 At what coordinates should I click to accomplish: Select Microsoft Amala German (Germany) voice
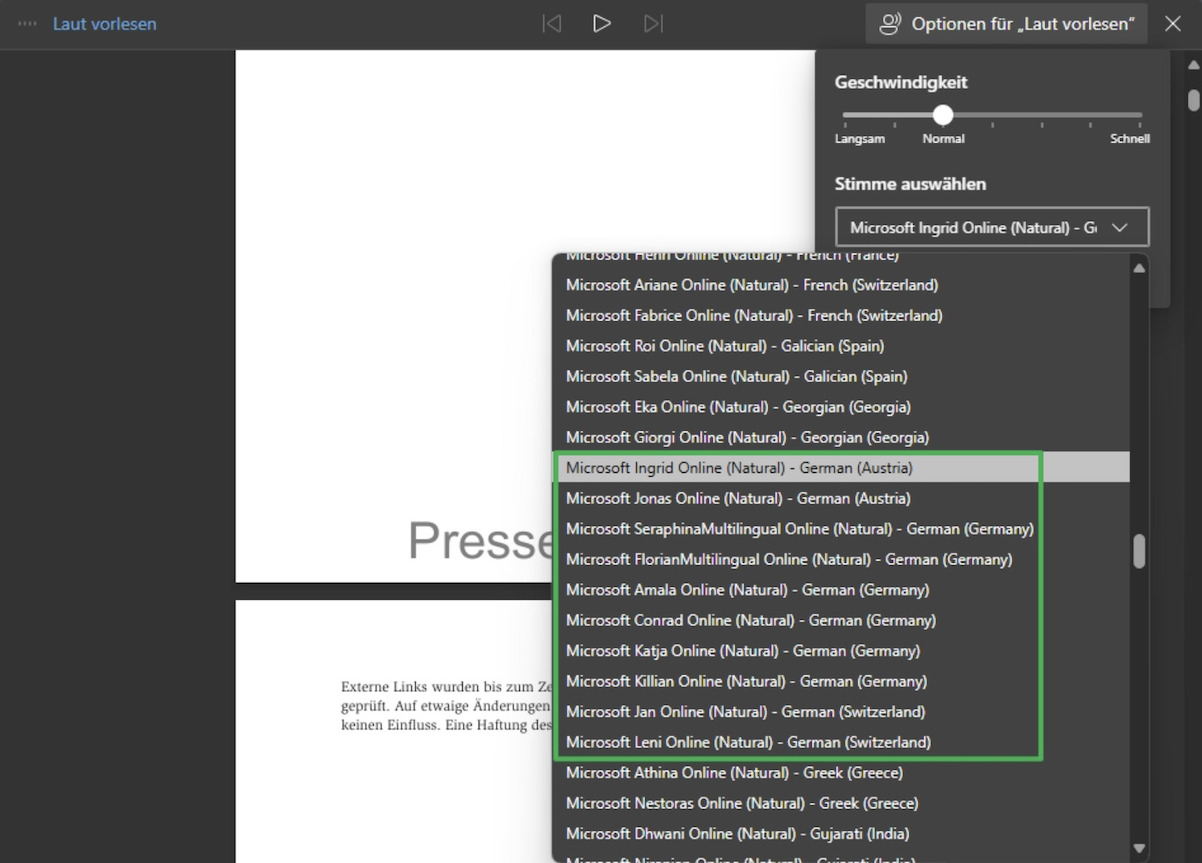coord(841,590)
